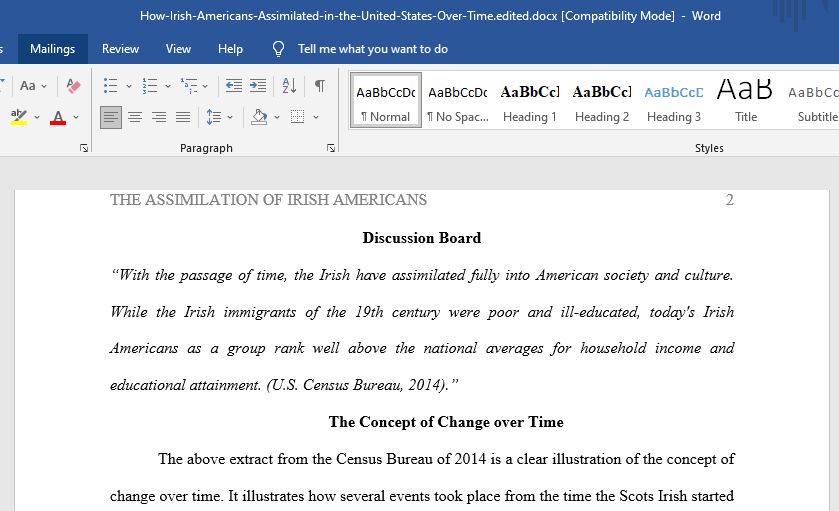Click the Discussion Board heading

(x=422, y=238)
